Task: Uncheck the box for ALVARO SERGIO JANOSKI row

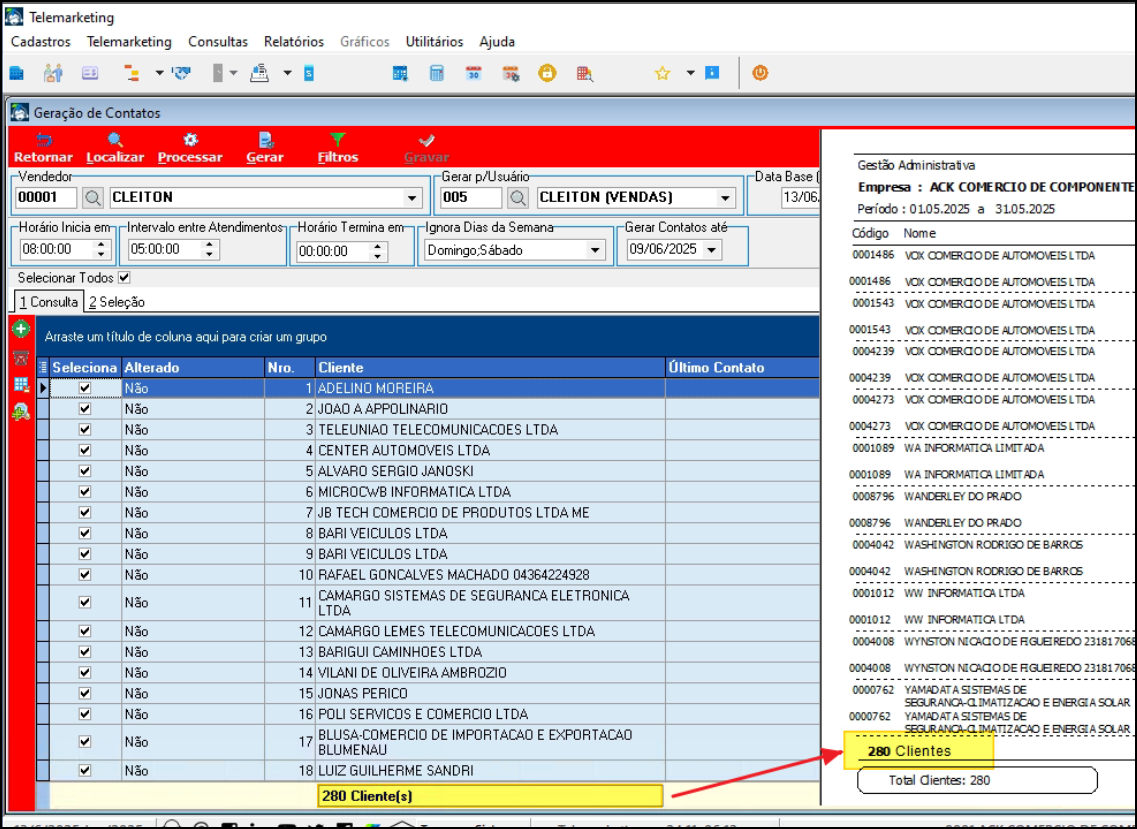Action: [x=85, y=471]
